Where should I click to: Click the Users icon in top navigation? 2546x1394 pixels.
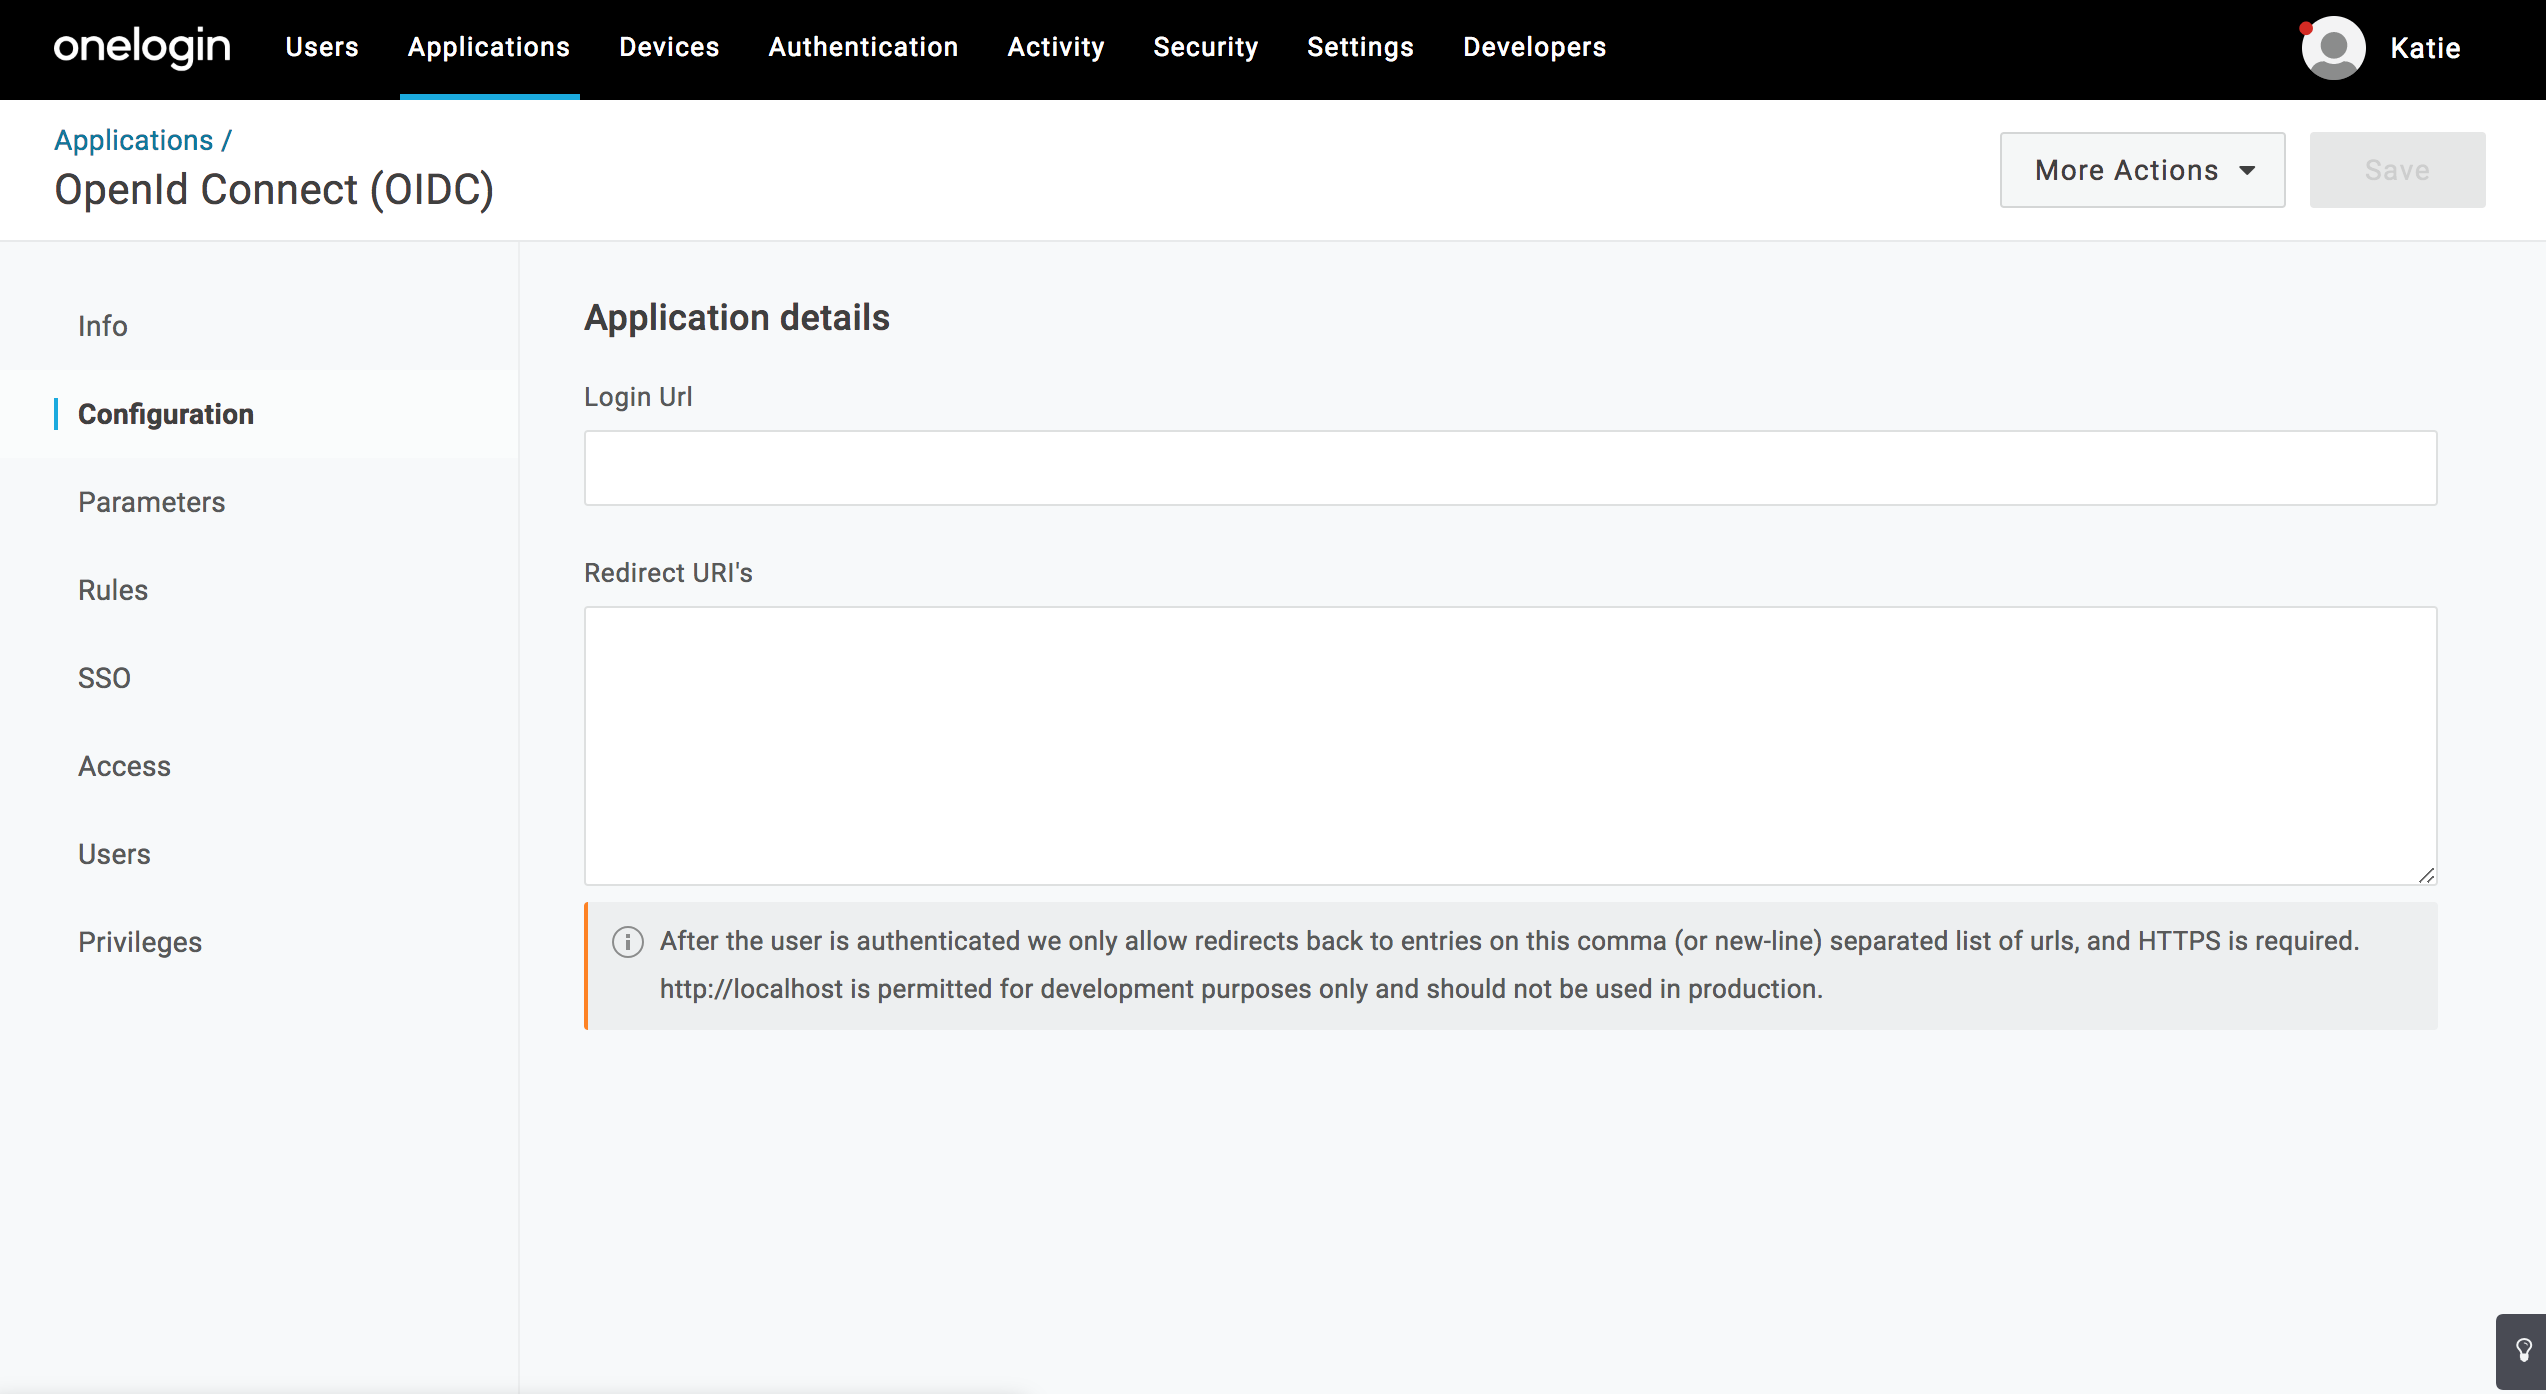click(x=321, y=46)
